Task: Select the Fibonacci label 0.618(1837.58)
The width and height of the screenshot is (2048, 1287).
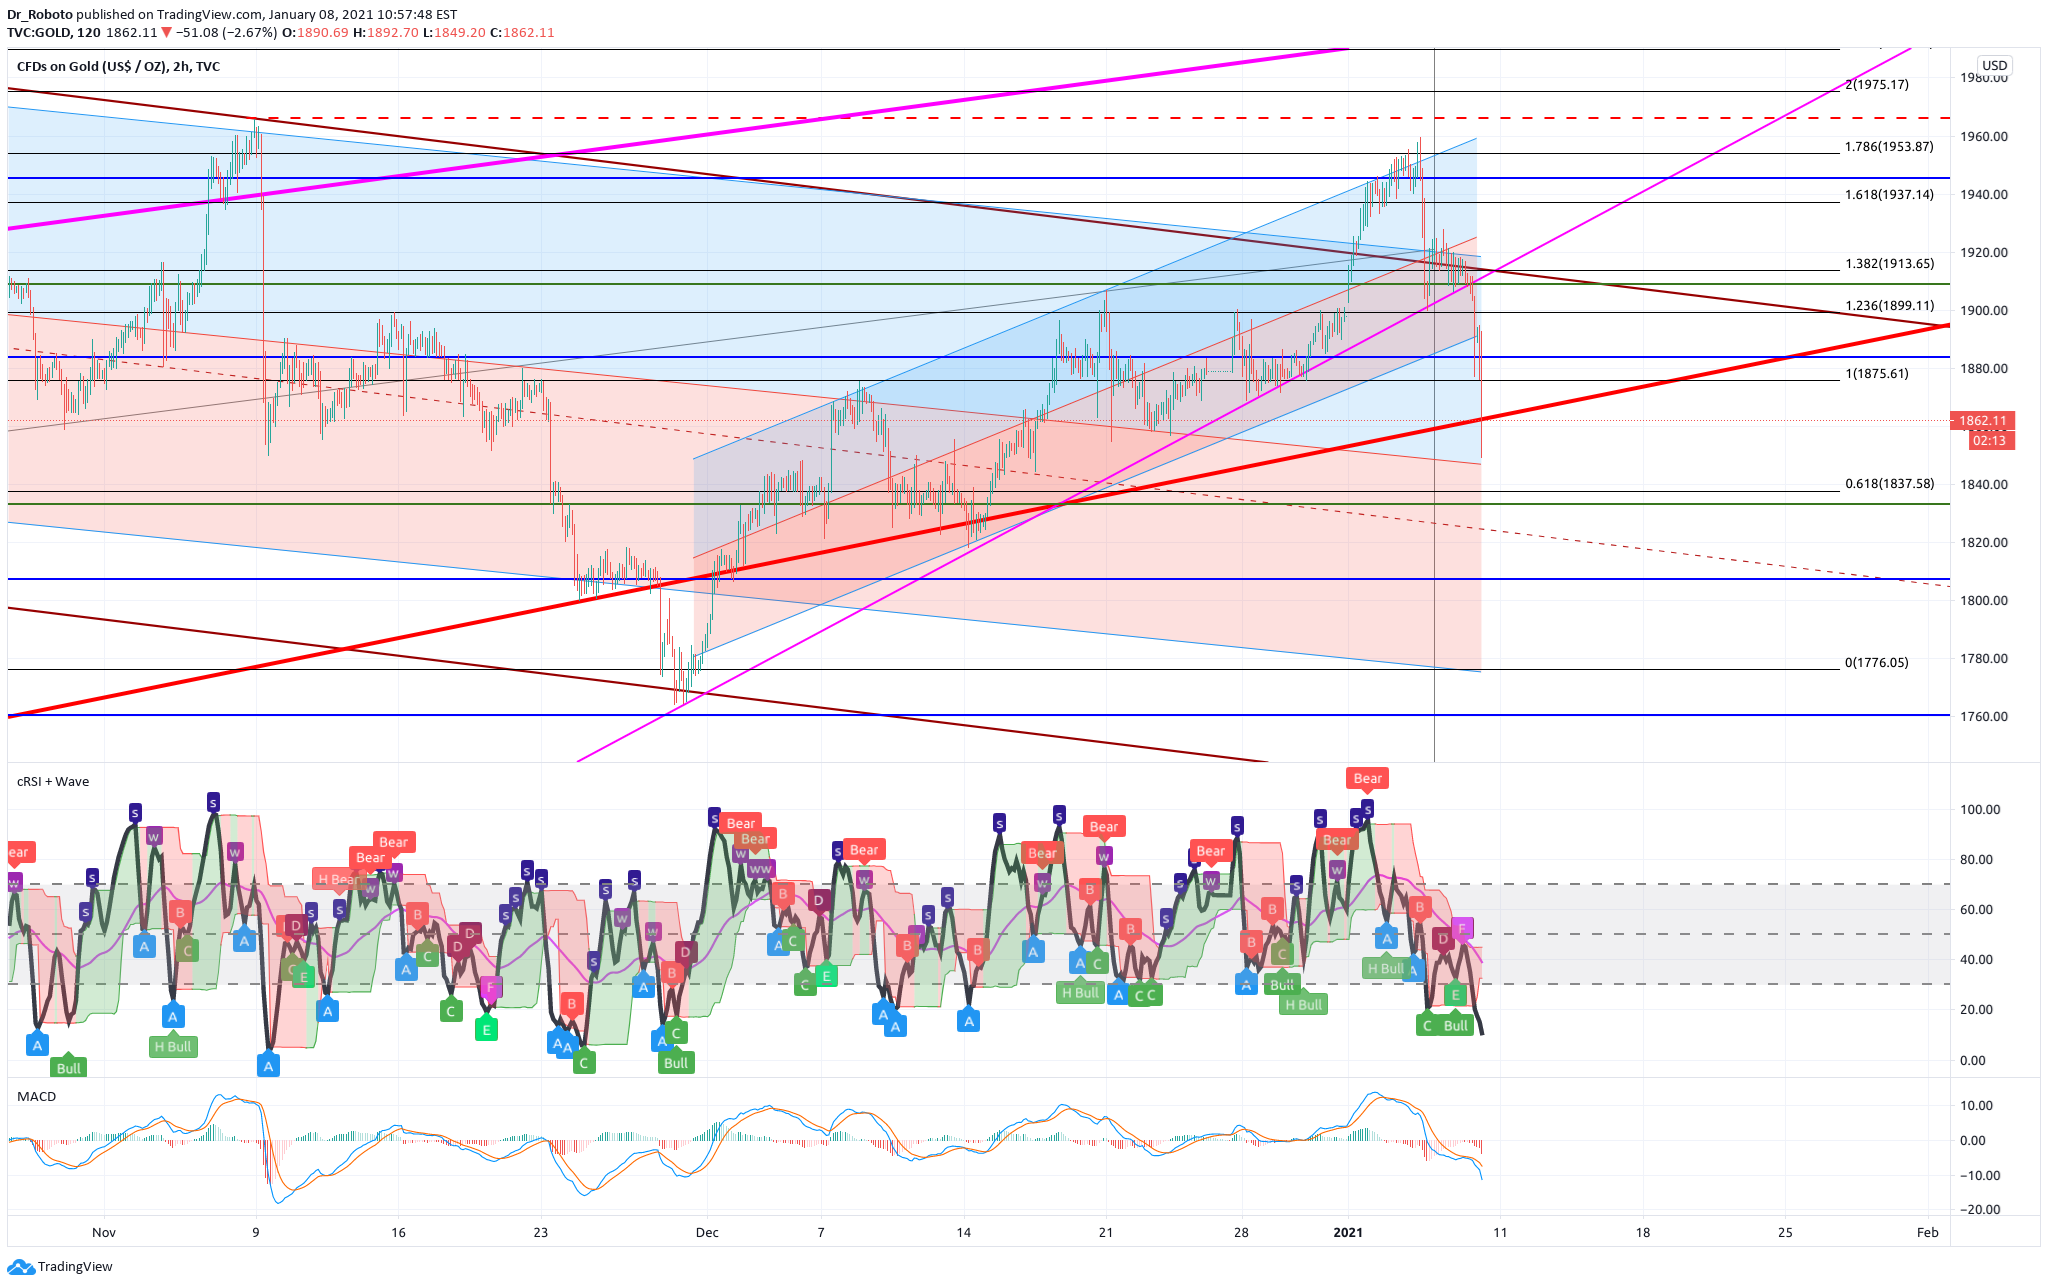Action: pos(1889,484)
